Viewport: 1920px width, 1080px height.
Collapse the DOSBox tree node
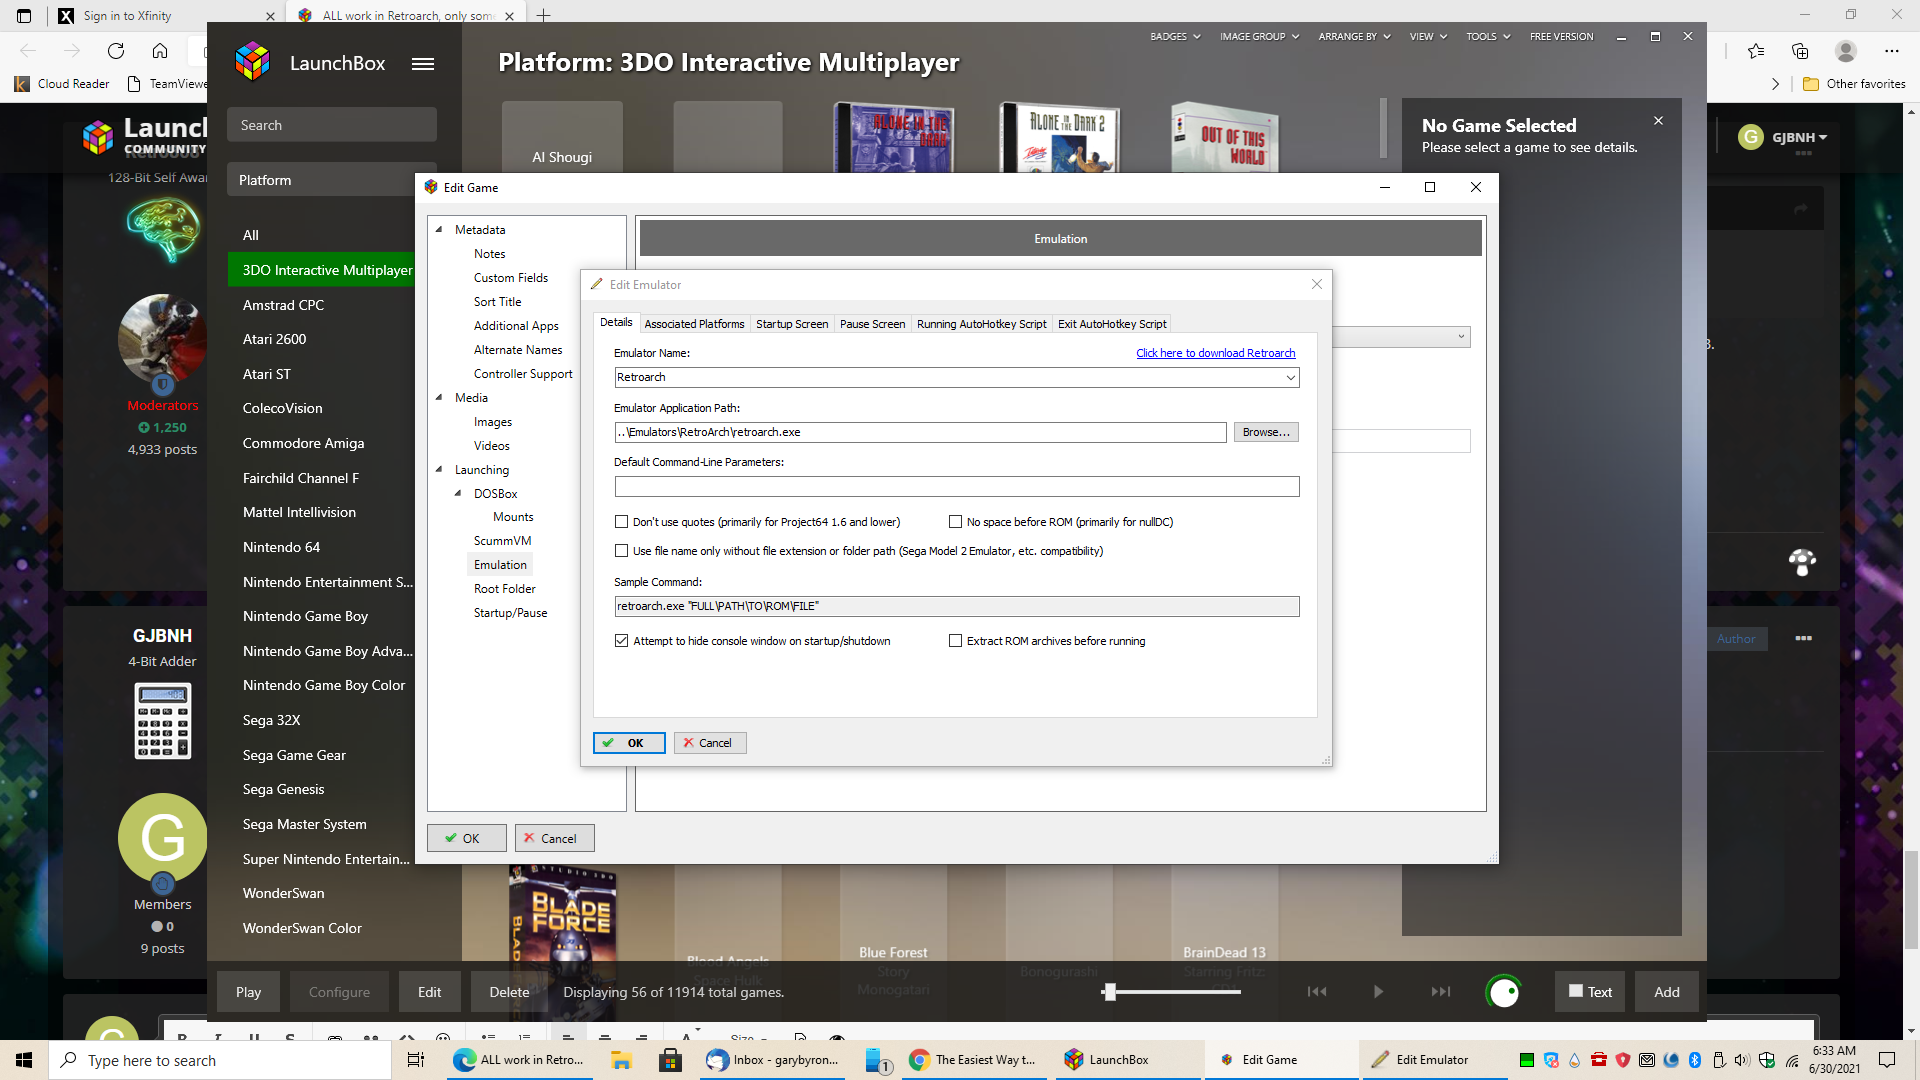pyautogui.click(x=458, y=494)
